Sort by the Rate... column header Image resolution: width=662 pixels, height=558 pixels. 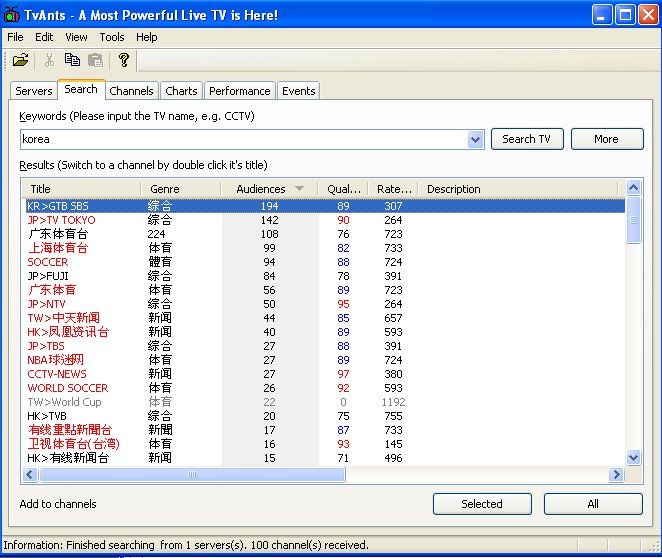pos(393,189)
